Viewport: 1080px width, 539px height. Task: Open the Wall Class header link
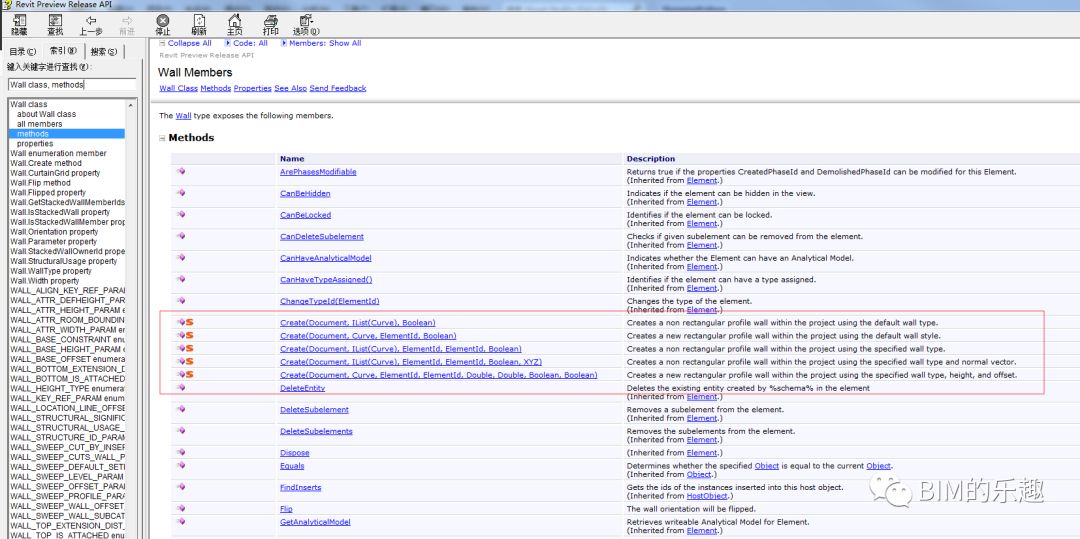point(178,88)
